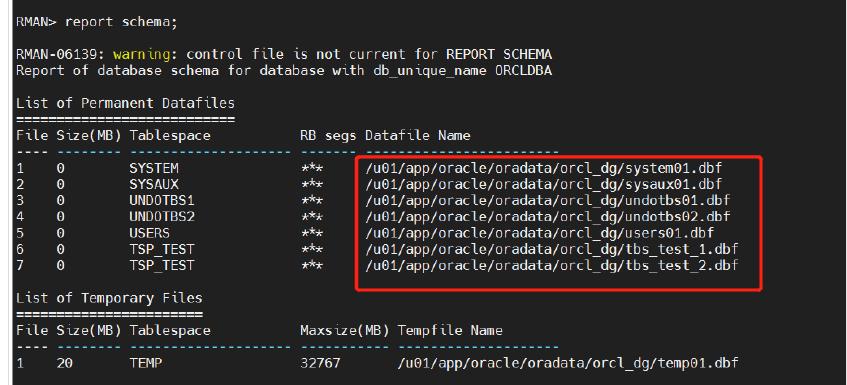Viewport: 847px width, 385px height.
Task: Click 'List of Temporary Files' heading
Action: 109,298
